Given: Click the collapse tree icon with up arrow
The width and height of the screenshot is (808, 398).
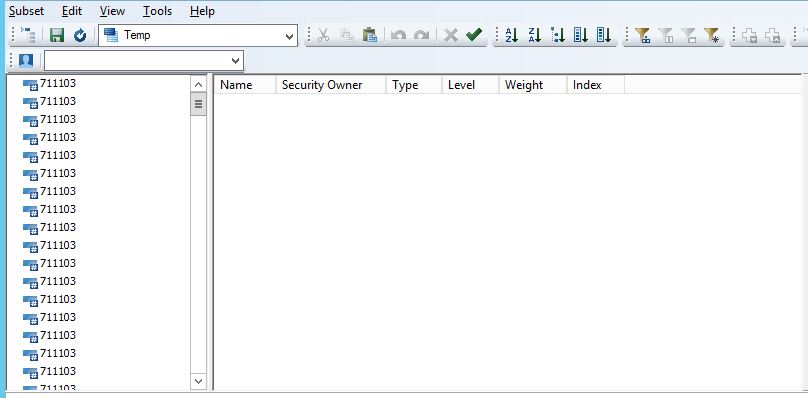Looking at the screenshot, I should pyautogui.click(x=772, y=35).
